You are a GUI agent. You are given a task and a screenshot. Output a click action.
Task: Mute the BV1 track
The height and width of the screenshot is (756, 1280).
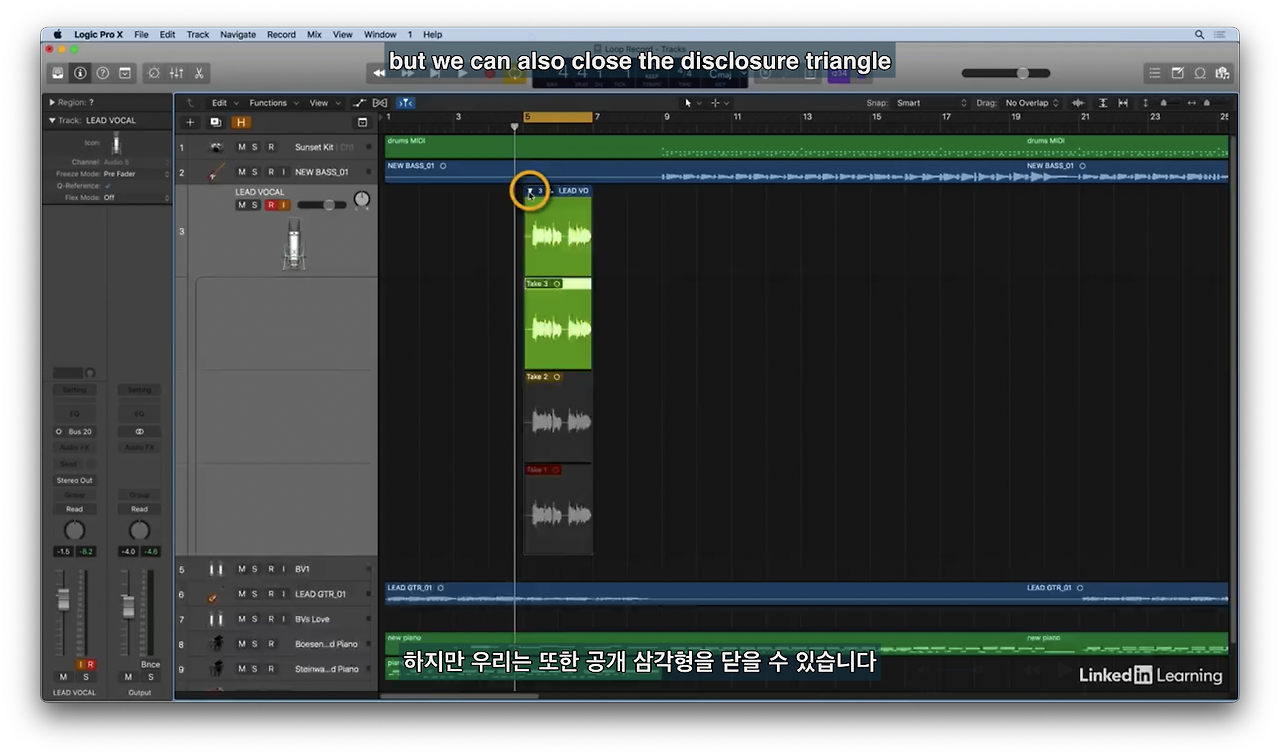click(241, 569)
